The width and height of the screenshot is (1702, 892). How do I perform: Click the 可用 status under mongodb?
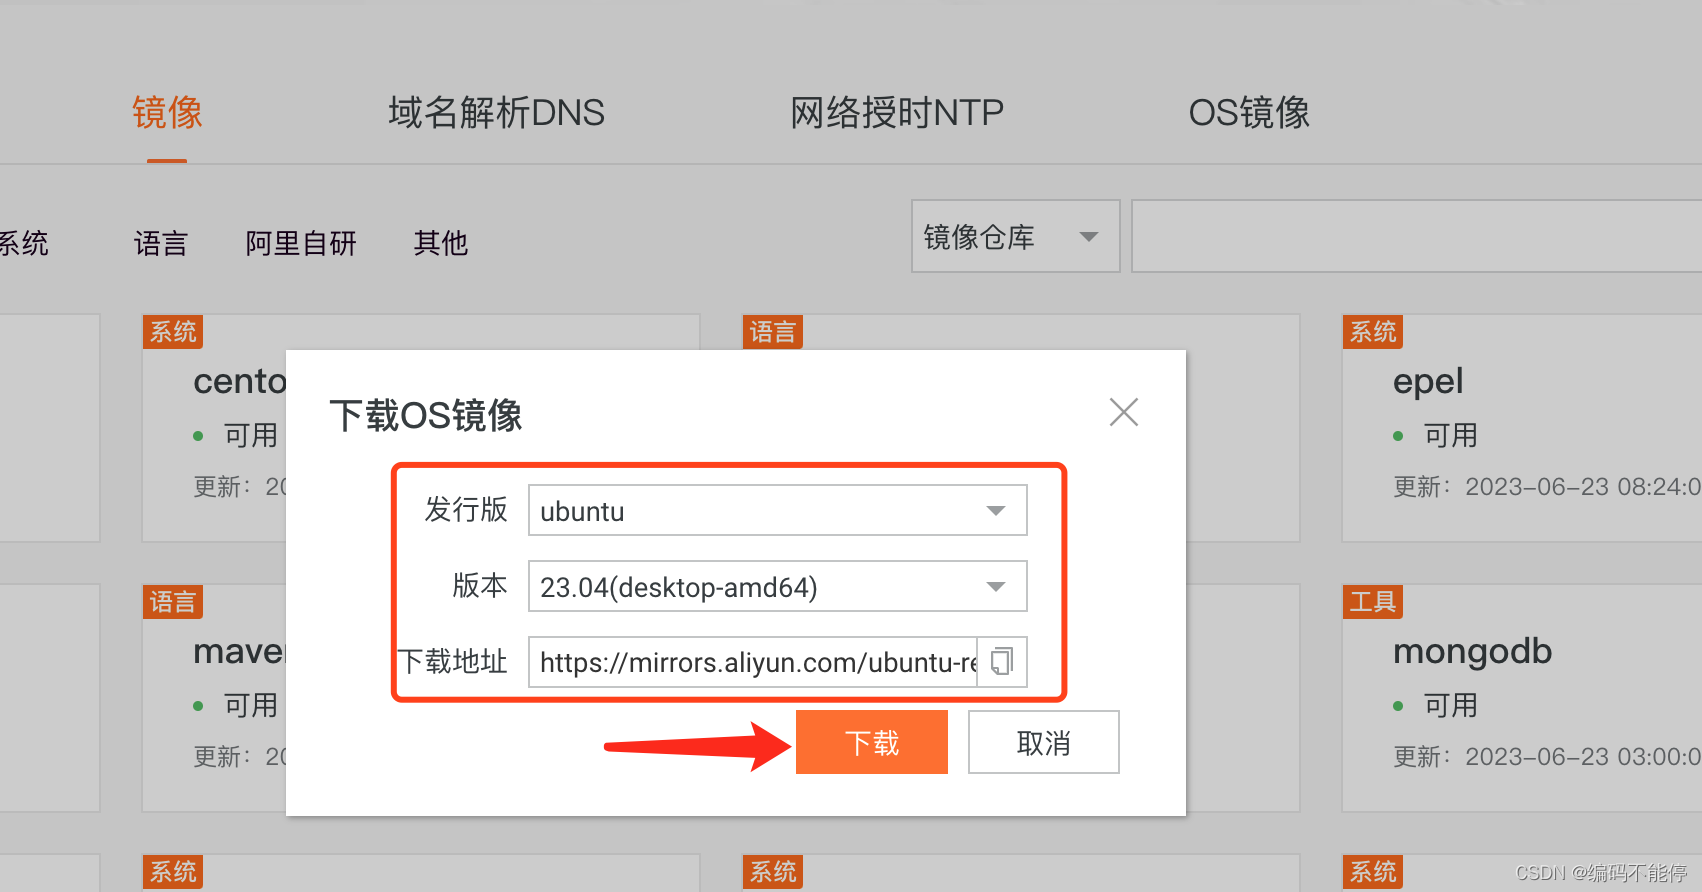pyautogui.click(x=1450, y=705)
